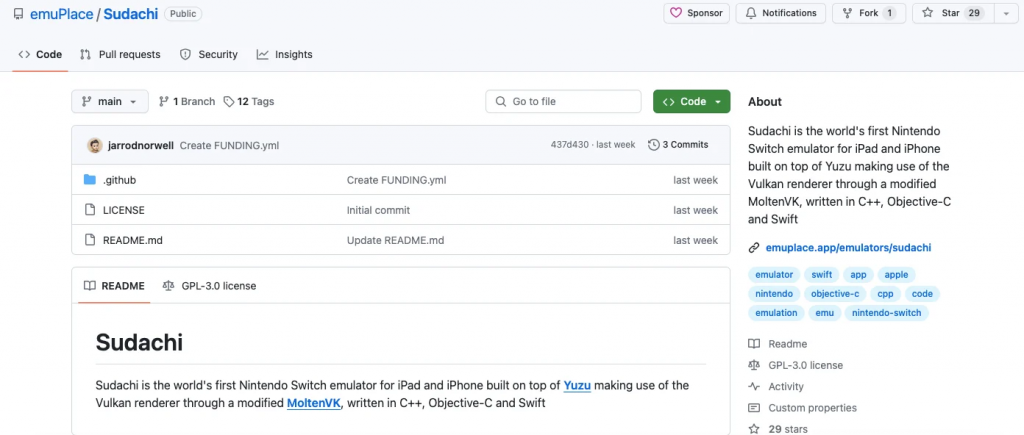Image resolution: width=1024 pixels, height=435 pixels.
Task: Open the MoltenVK link in README
Action: pos(314,403)
